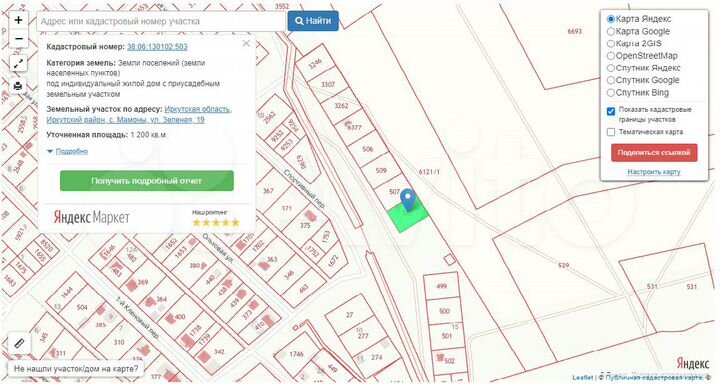The height and width of the screenshot is (384, 720).
Task: Select OpenStreetMap radio option
Action: pos(611,56)
